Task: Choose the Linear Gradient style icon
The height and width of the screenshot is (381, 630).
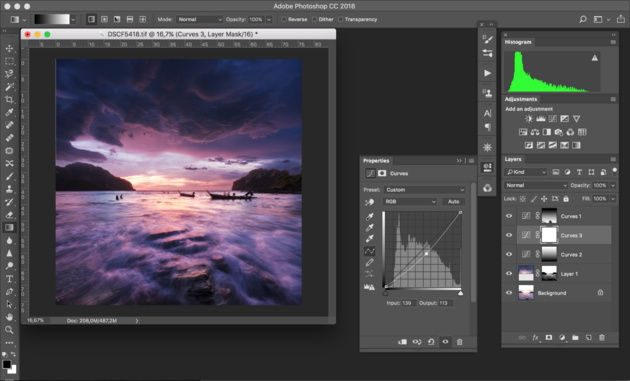Action: (92, 19)
